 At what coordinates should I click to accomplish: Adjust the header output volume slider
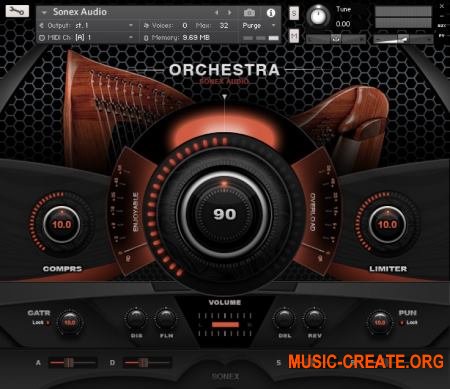coord(404,39)
